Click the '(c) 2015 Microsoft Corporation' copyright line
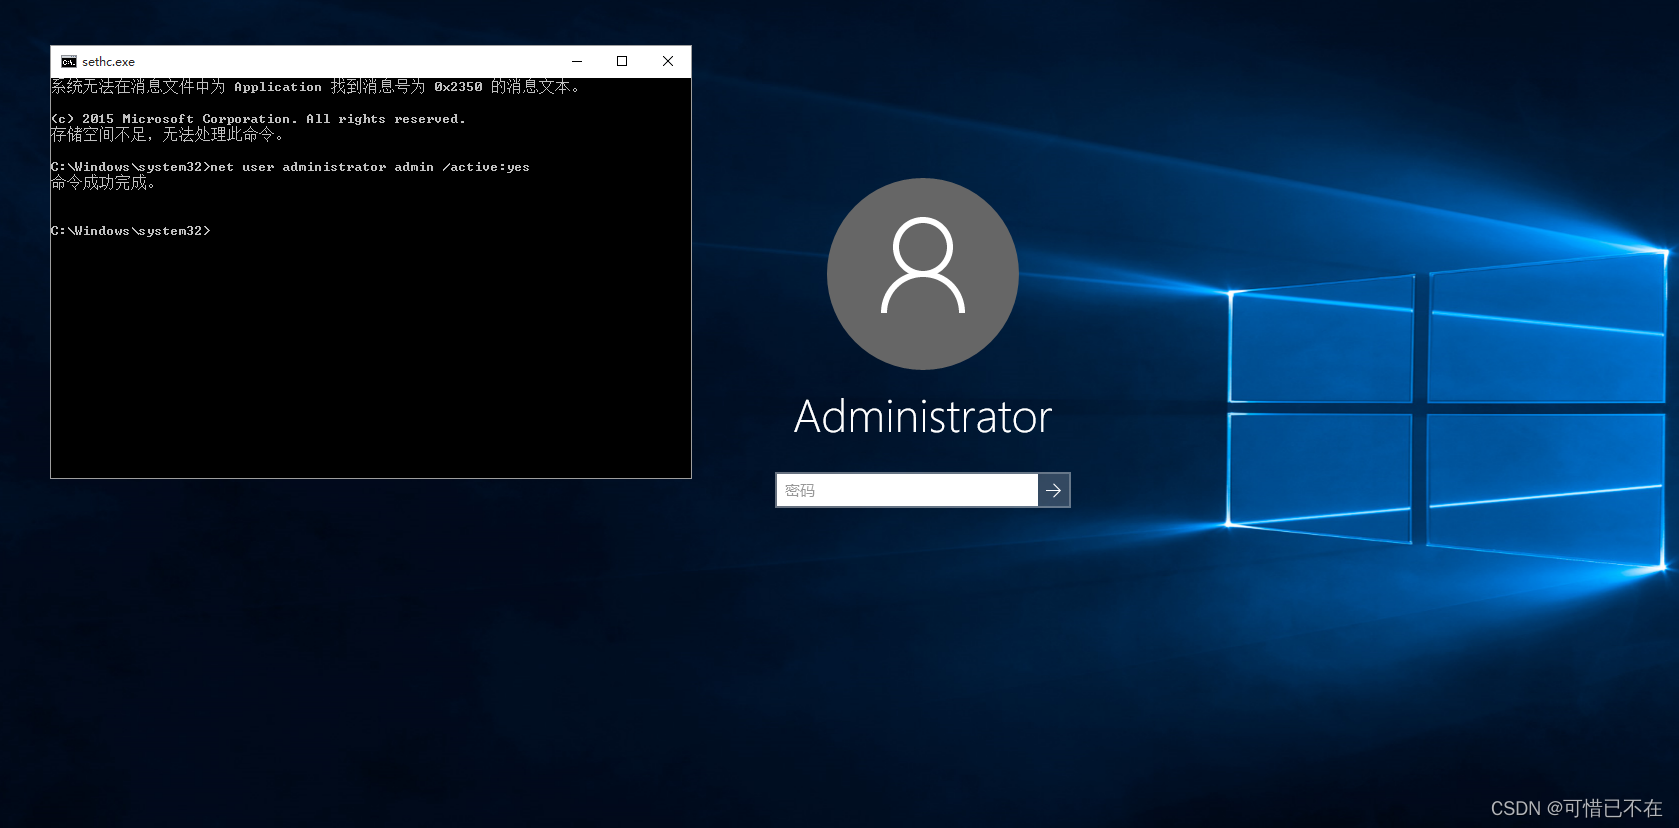 [x=258, y=119]
